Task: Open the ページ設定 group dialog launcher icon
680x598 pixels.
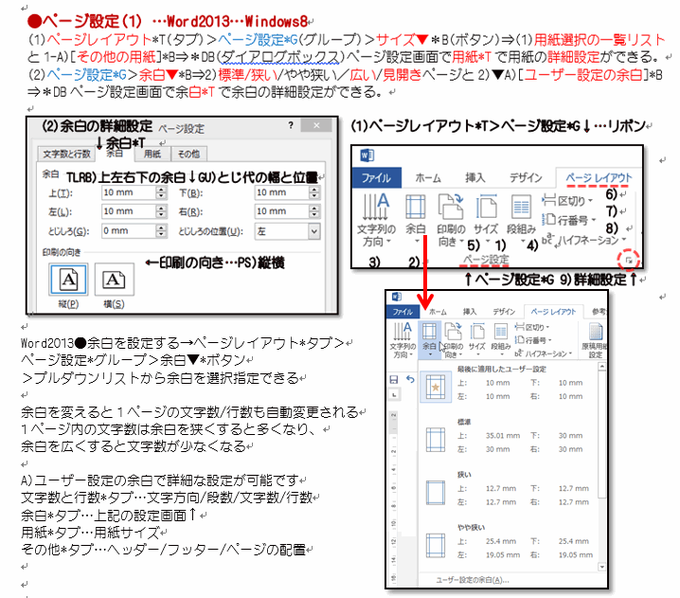Action: click(628, 260)
